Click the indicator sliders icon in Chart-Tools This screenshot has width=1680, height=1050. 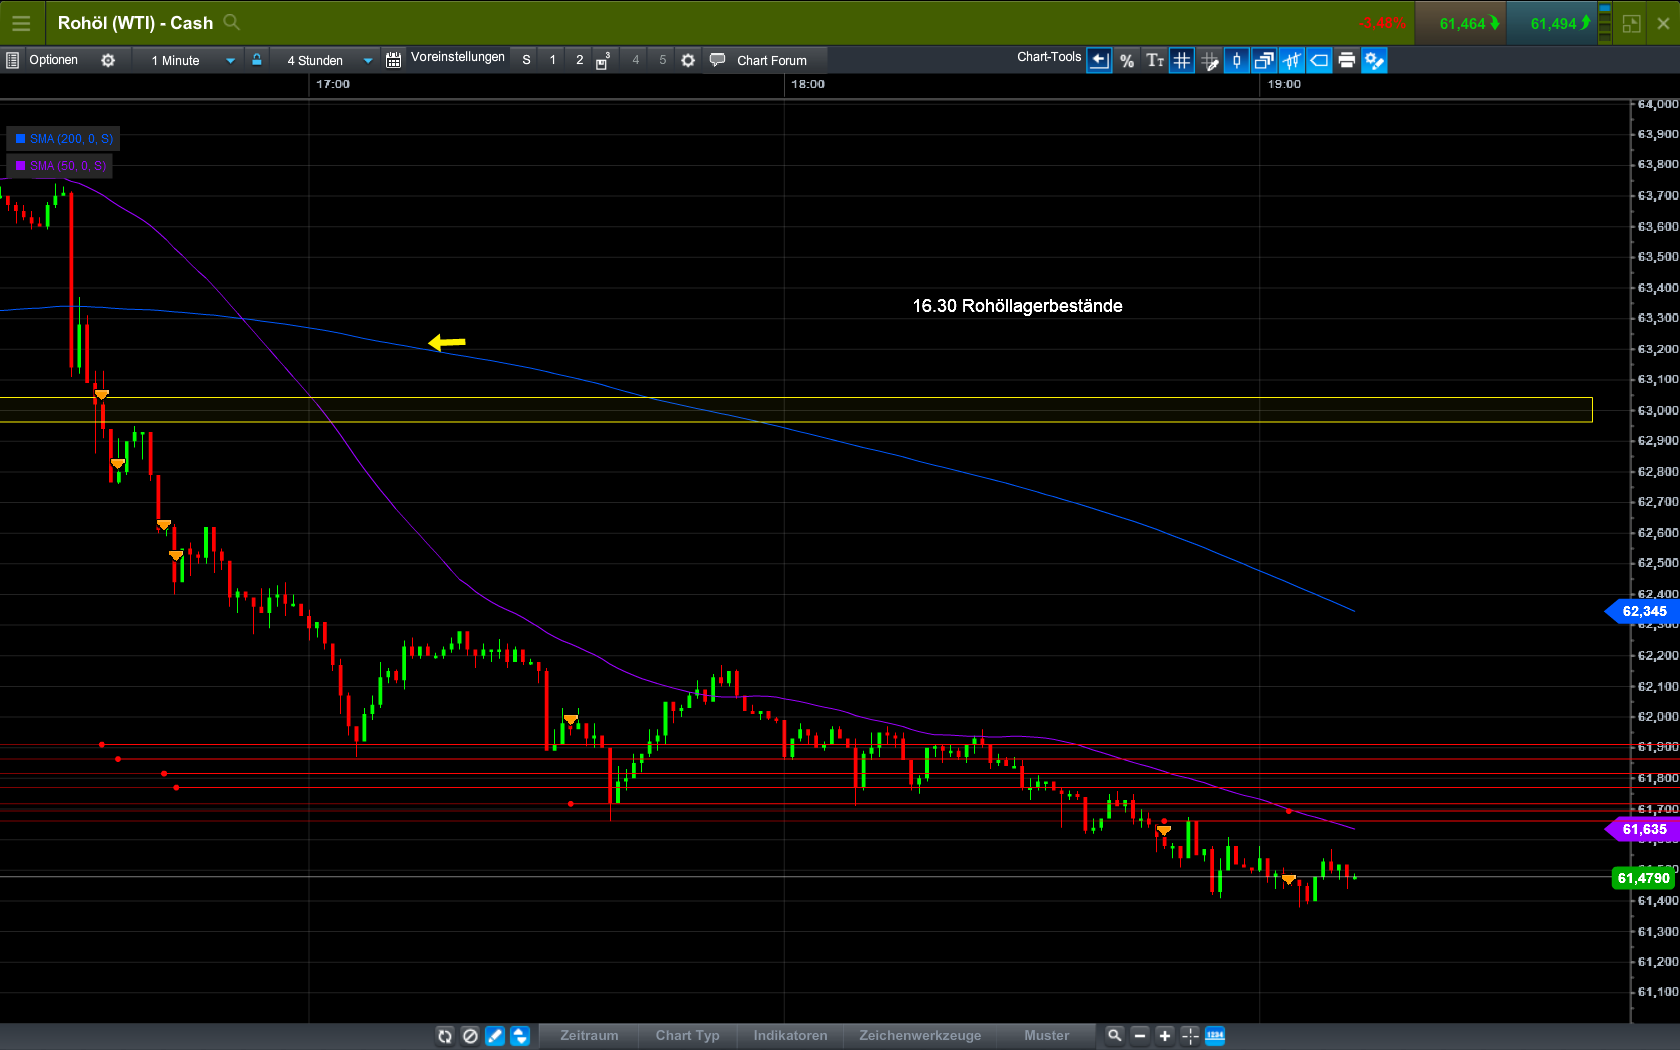click(x=1291, y=60)
